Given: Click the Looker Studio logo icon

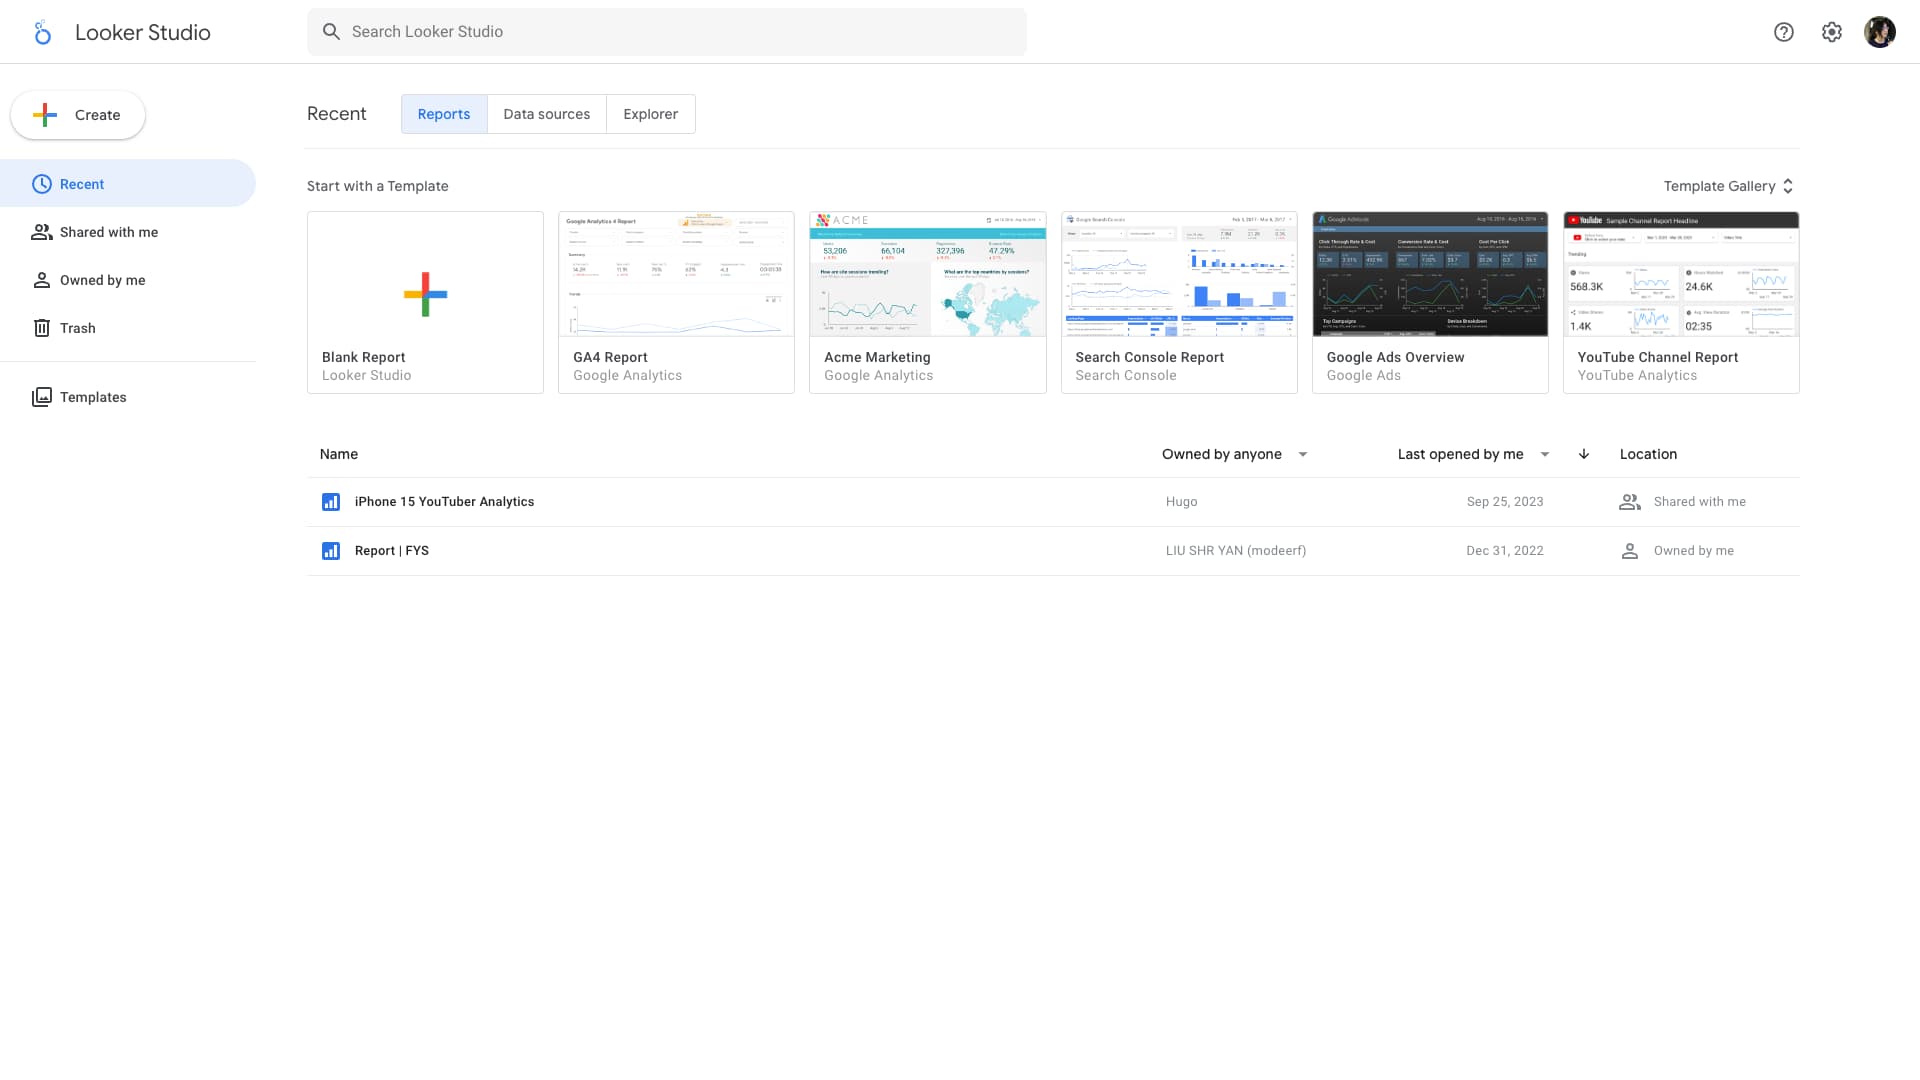Looking at the screenshot, I should (x=42, y=32).
